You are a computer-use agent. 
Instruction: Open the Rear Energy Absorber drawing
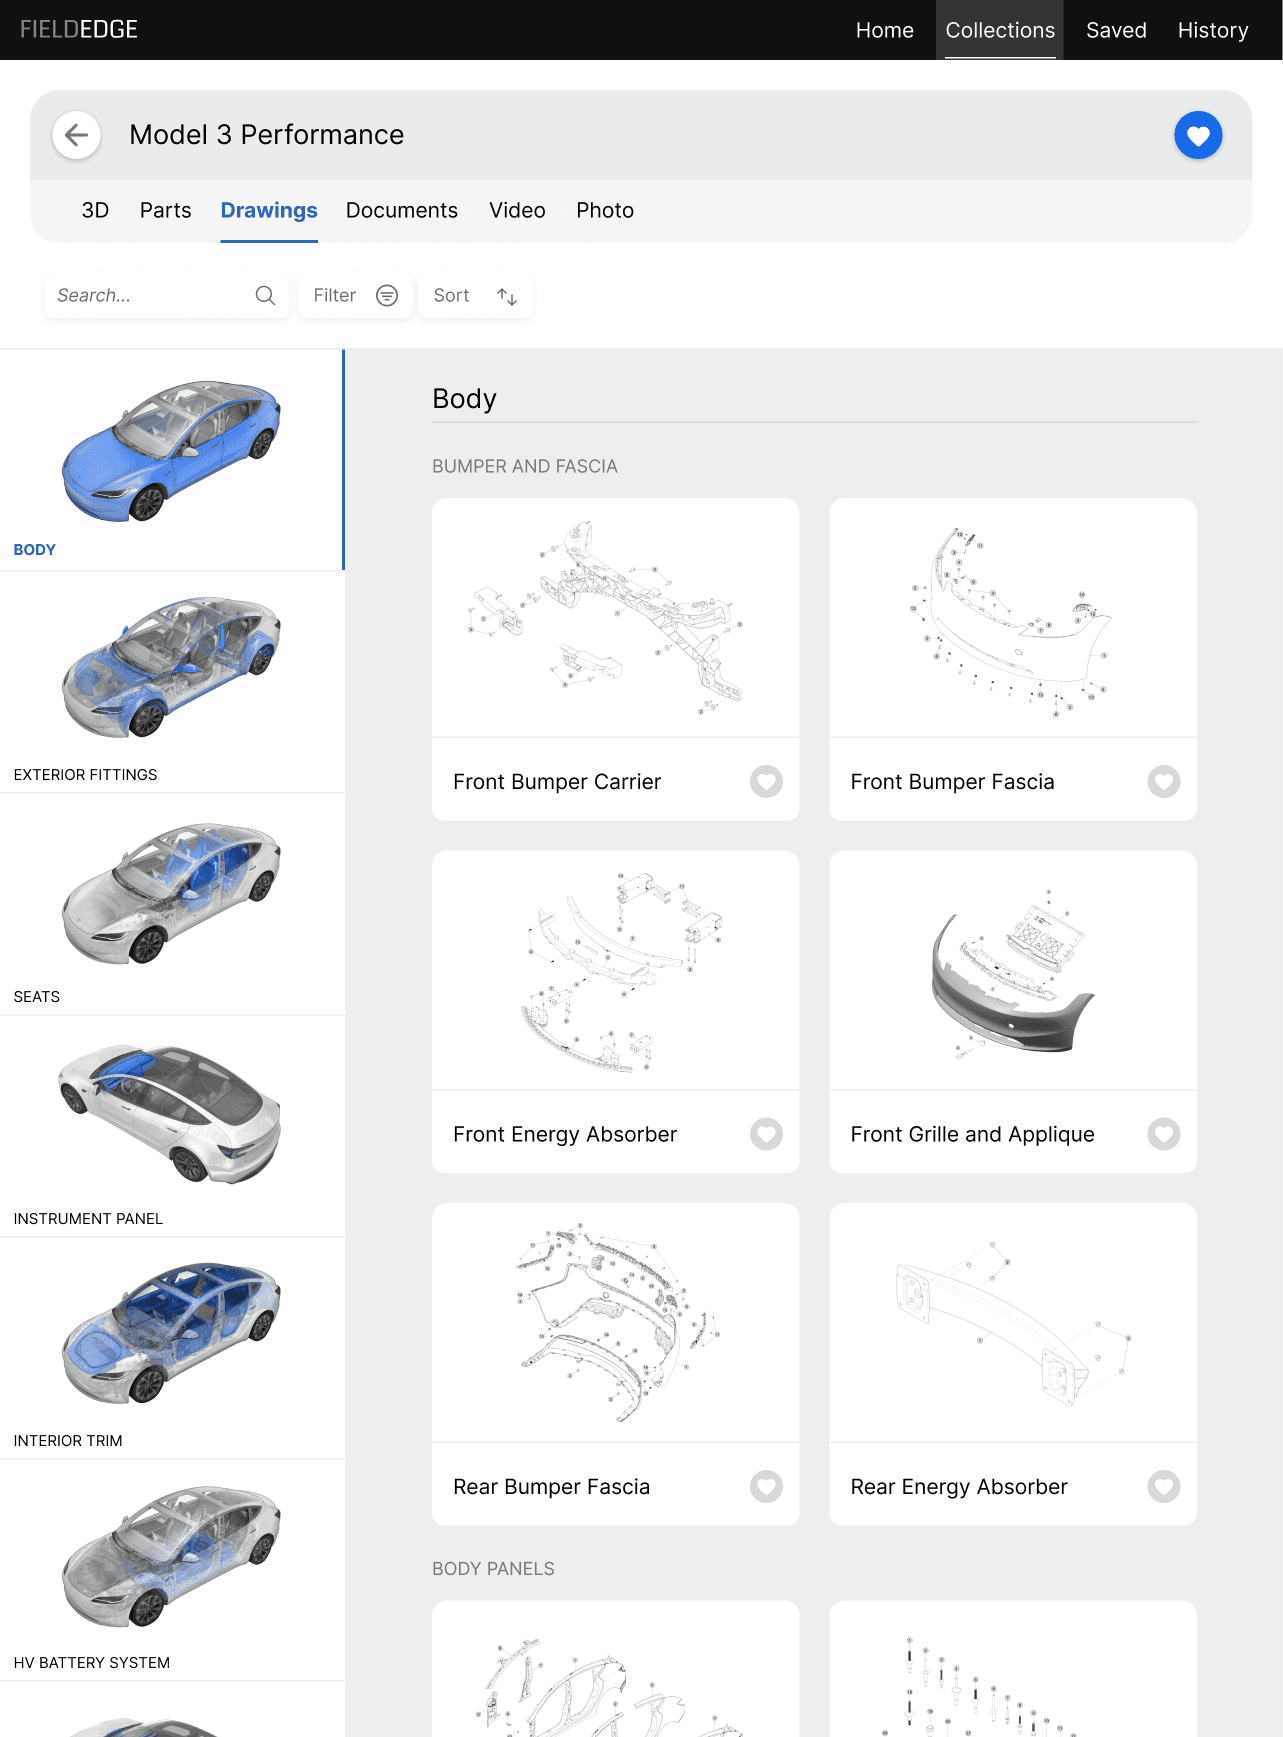tap(1013, 1323)
